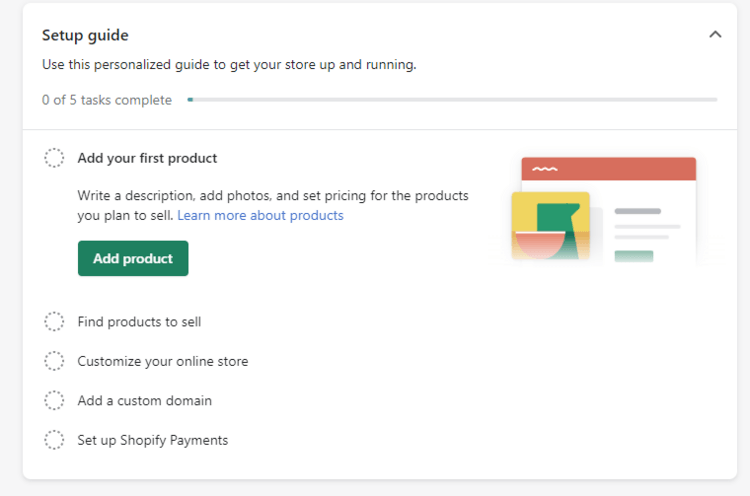Click the tasks completion progress bar
750x496 pixels.
[452, 100]
